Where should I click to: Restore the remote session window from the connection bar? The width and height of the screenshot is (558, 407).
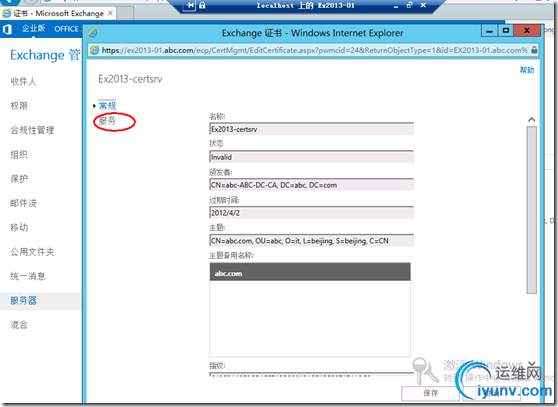tap(410, 5)
